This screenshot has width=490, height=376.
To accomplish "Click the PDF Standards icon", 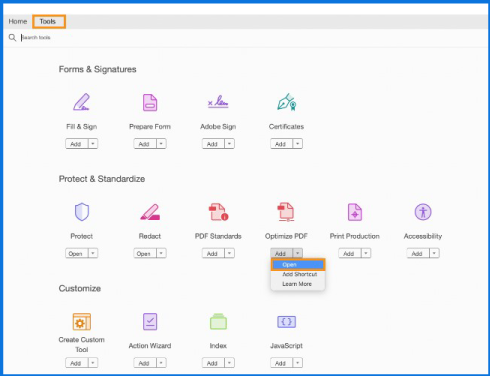I will 218,212.
